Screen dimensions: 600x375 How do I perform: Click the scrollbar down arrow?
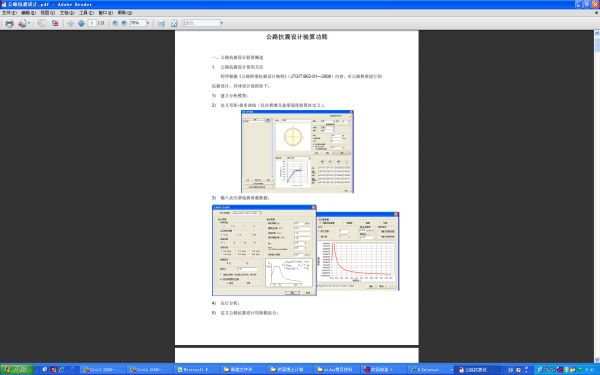click(597, 360)
